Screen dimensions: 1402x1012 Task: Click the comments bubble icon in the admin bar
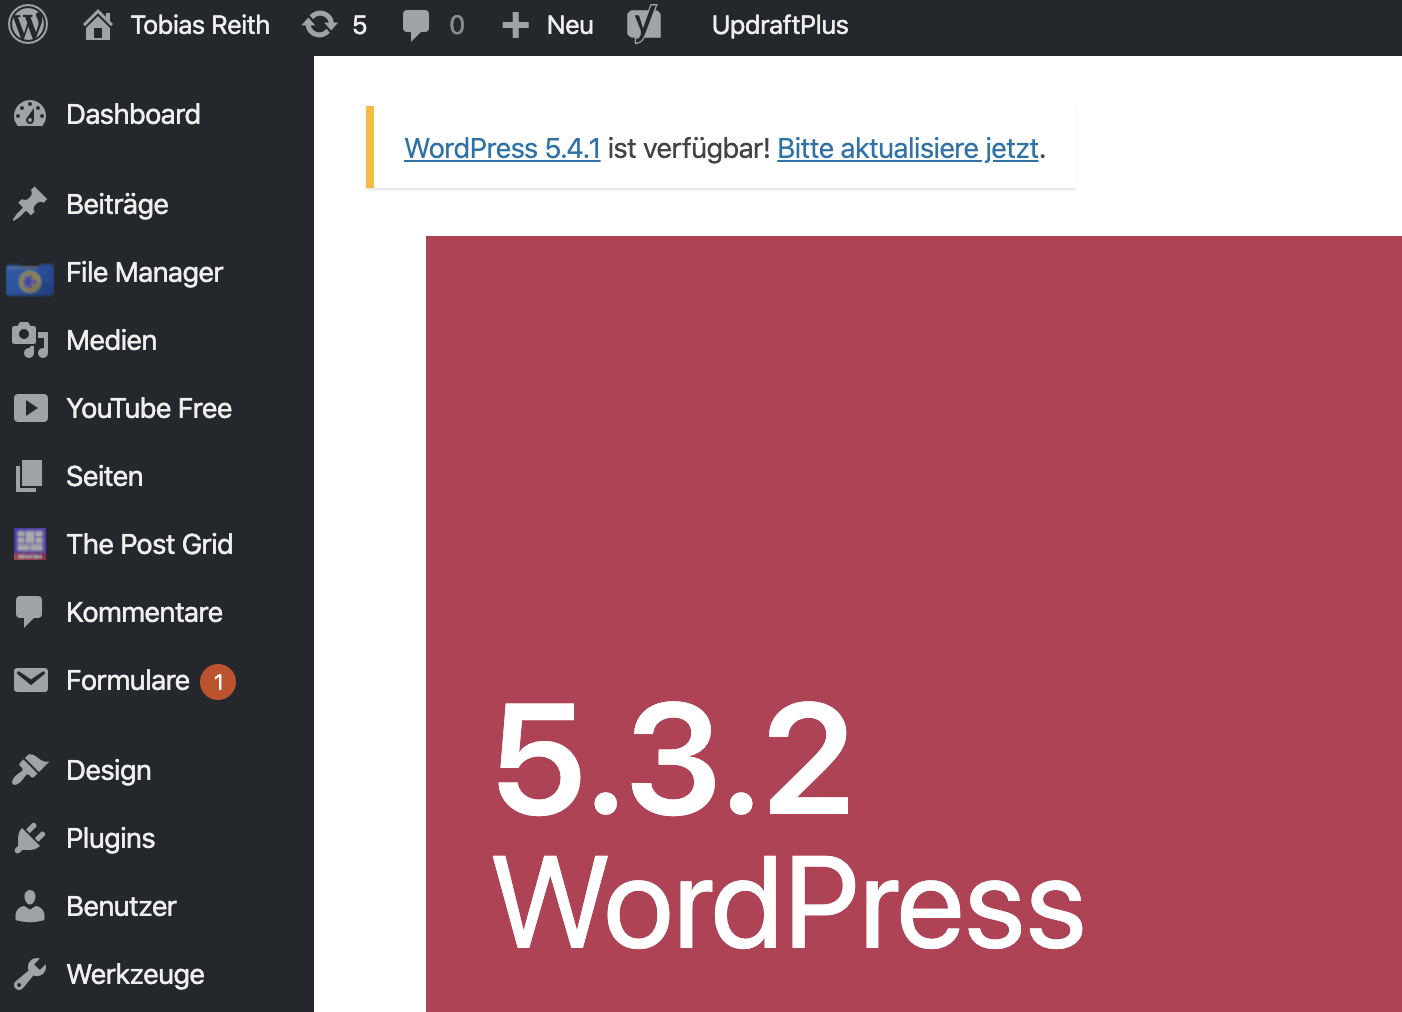point(416,25)
